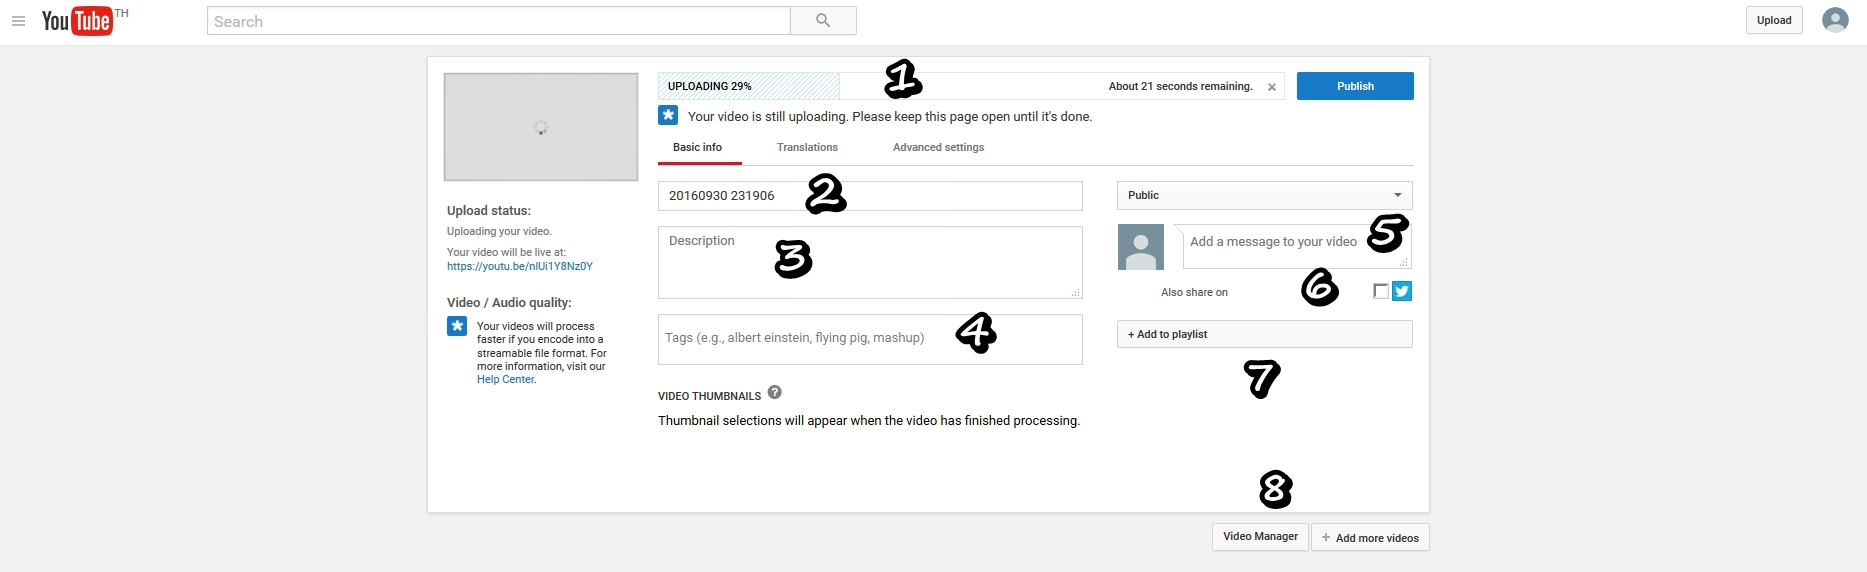Click the Upload status heading

(489, 210)
